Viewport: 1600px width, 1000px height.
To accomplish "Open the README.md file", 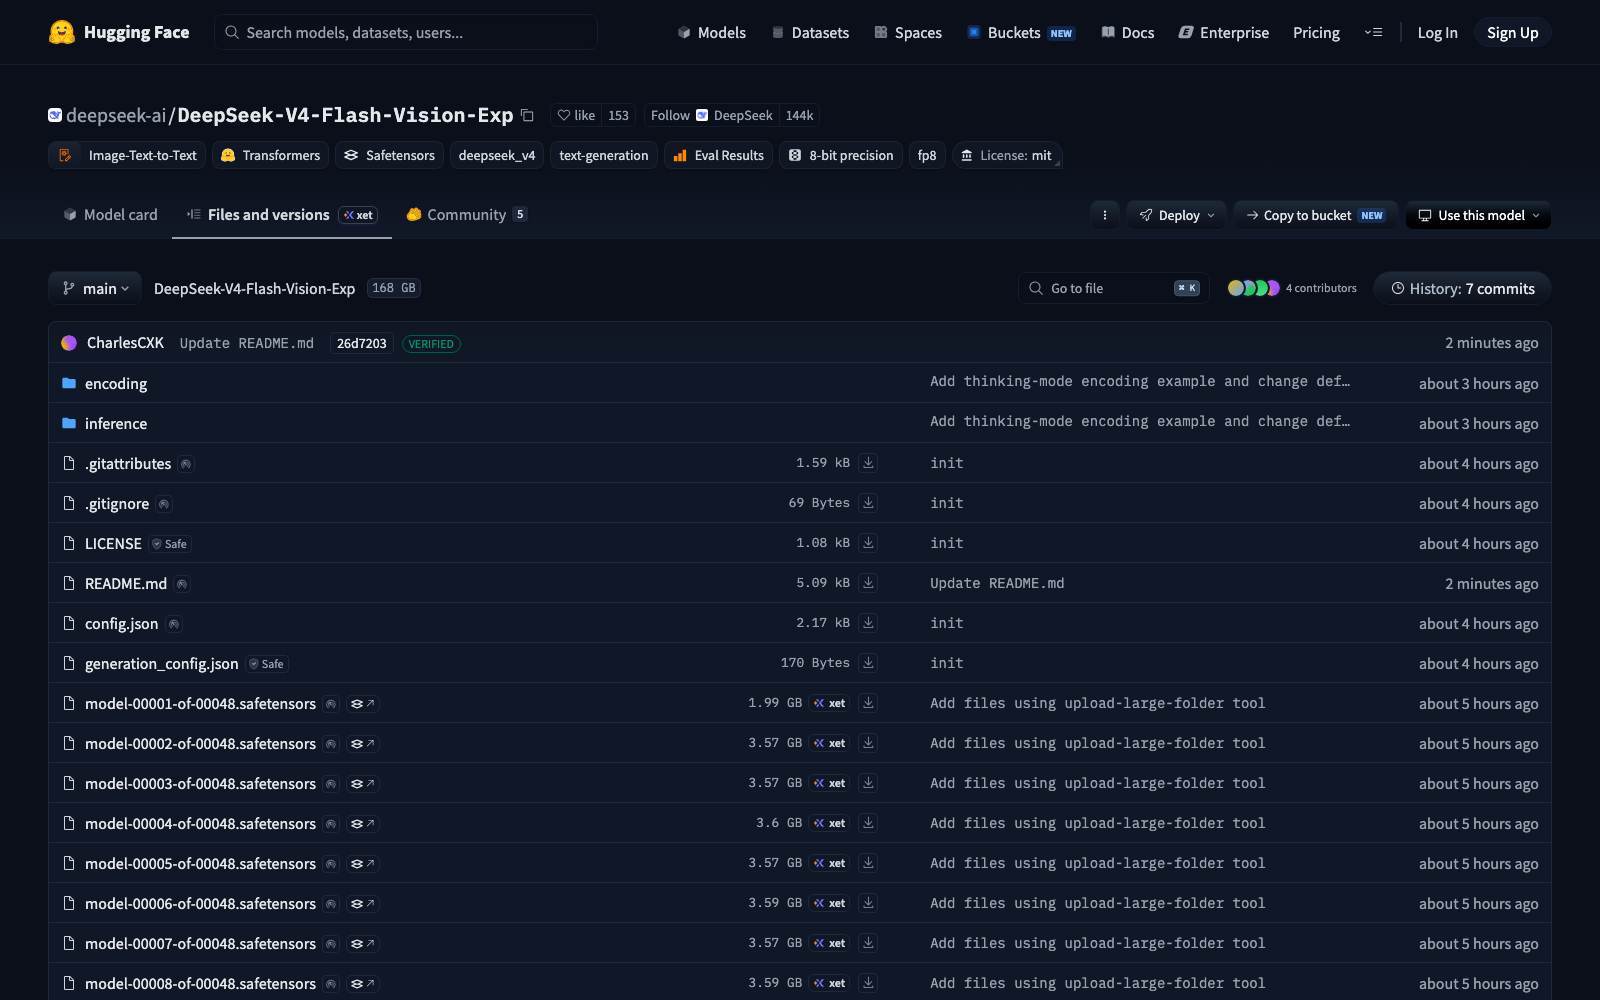I will (126, 583).
